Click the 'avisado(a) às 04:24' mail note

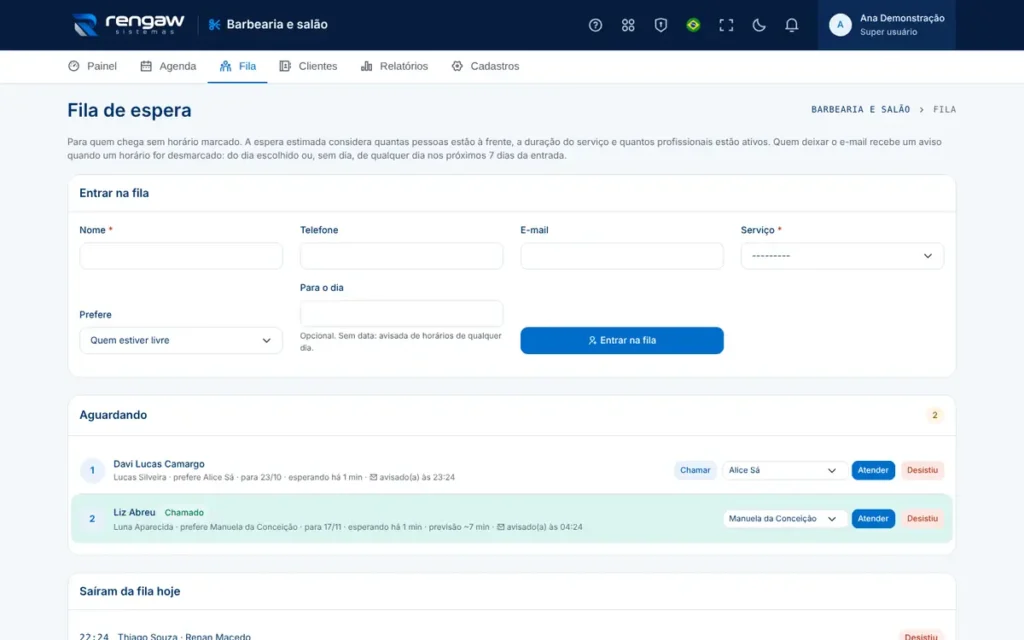click(539, 527)
